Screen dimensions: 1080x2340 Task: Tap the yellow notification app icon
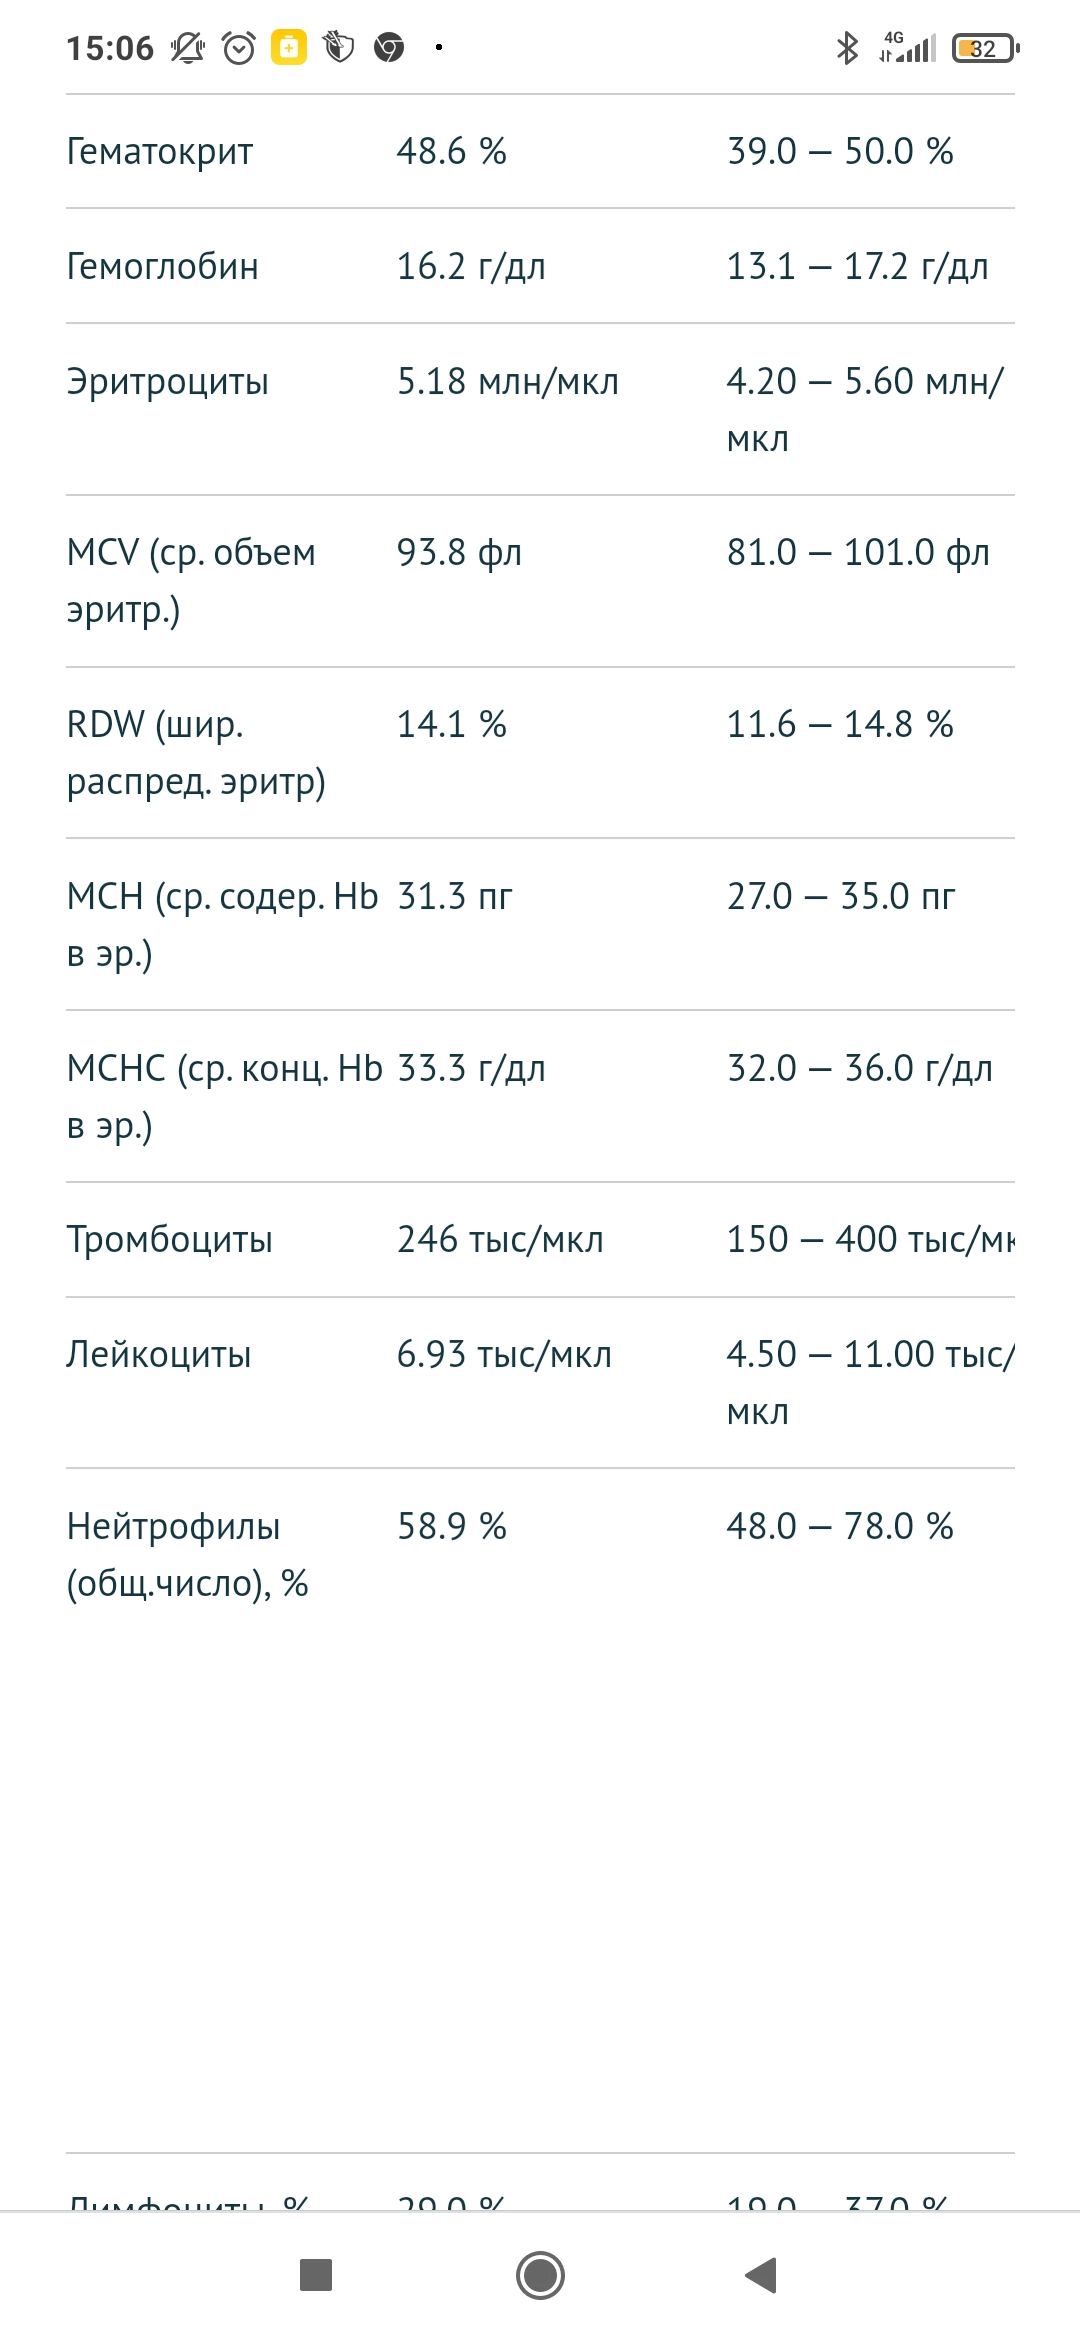(x=289, y=47)
